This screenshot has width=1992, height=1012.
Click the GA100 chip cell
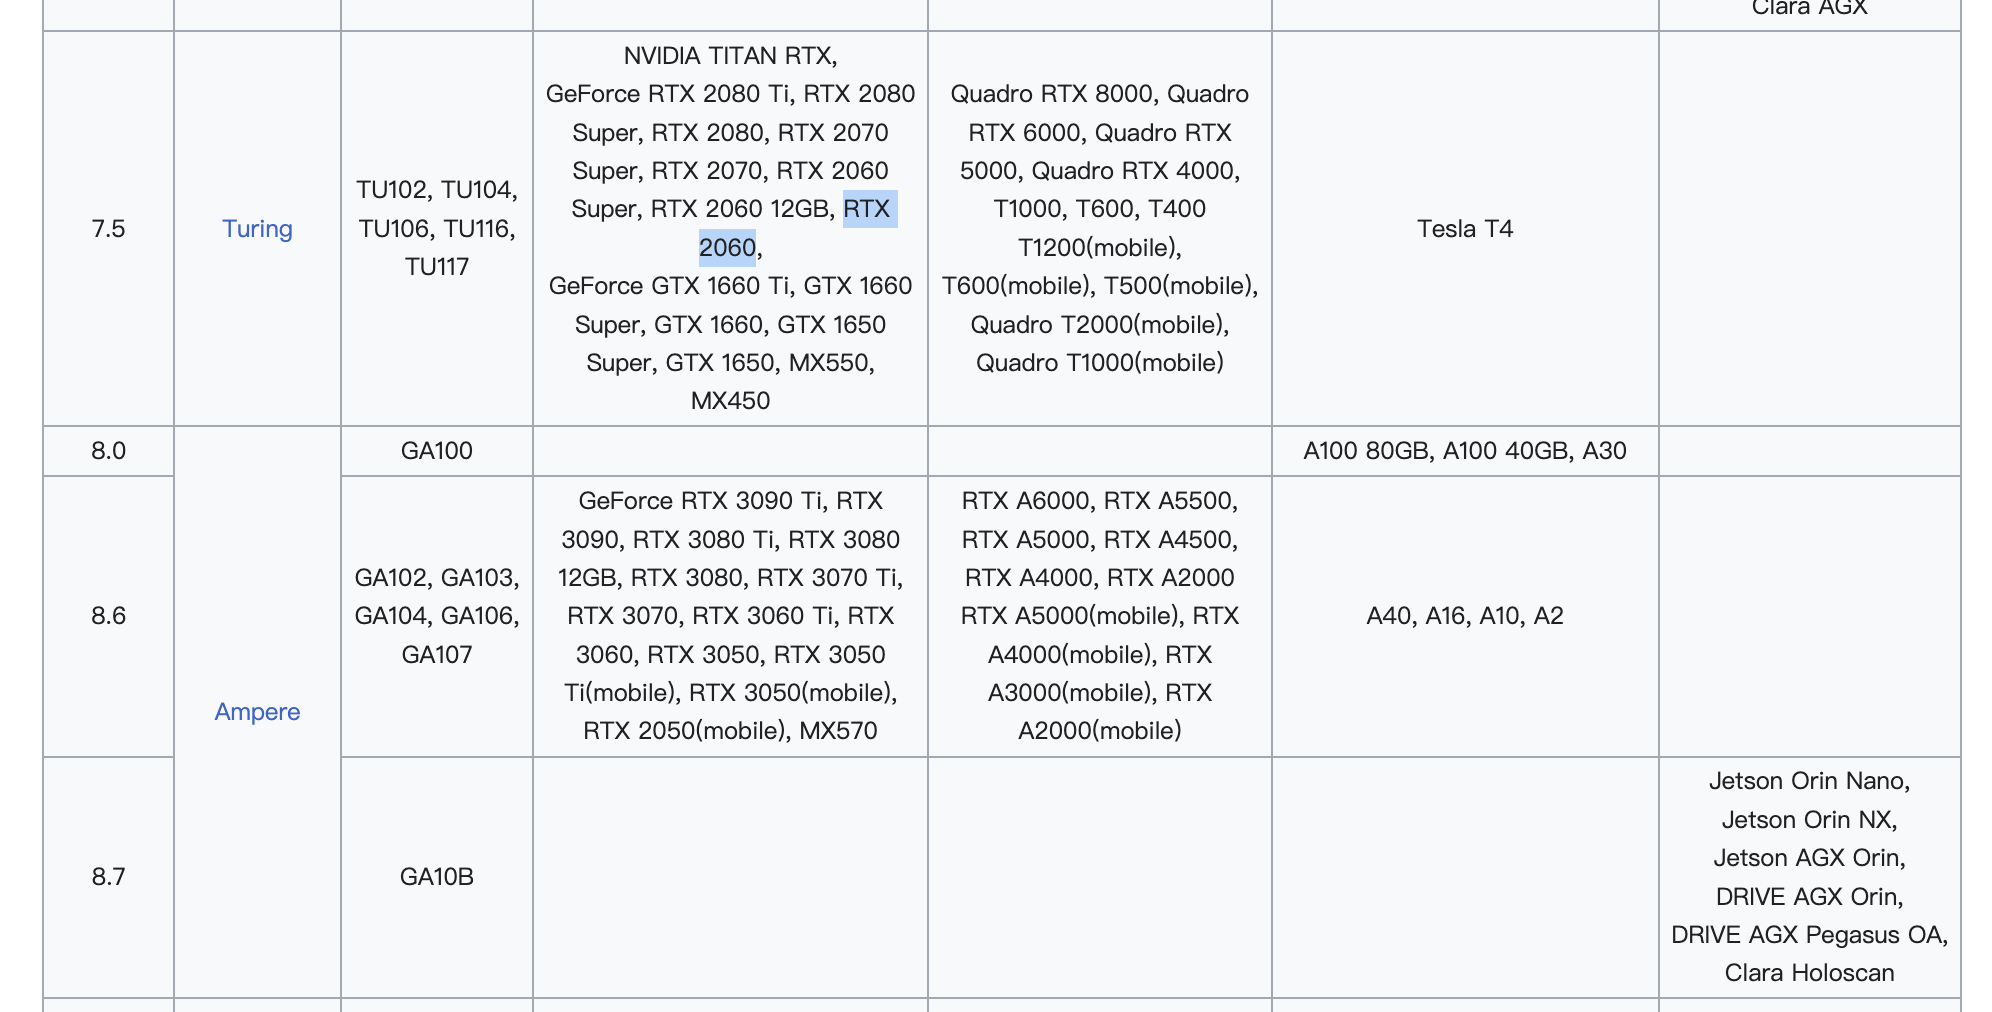[437, 451]
